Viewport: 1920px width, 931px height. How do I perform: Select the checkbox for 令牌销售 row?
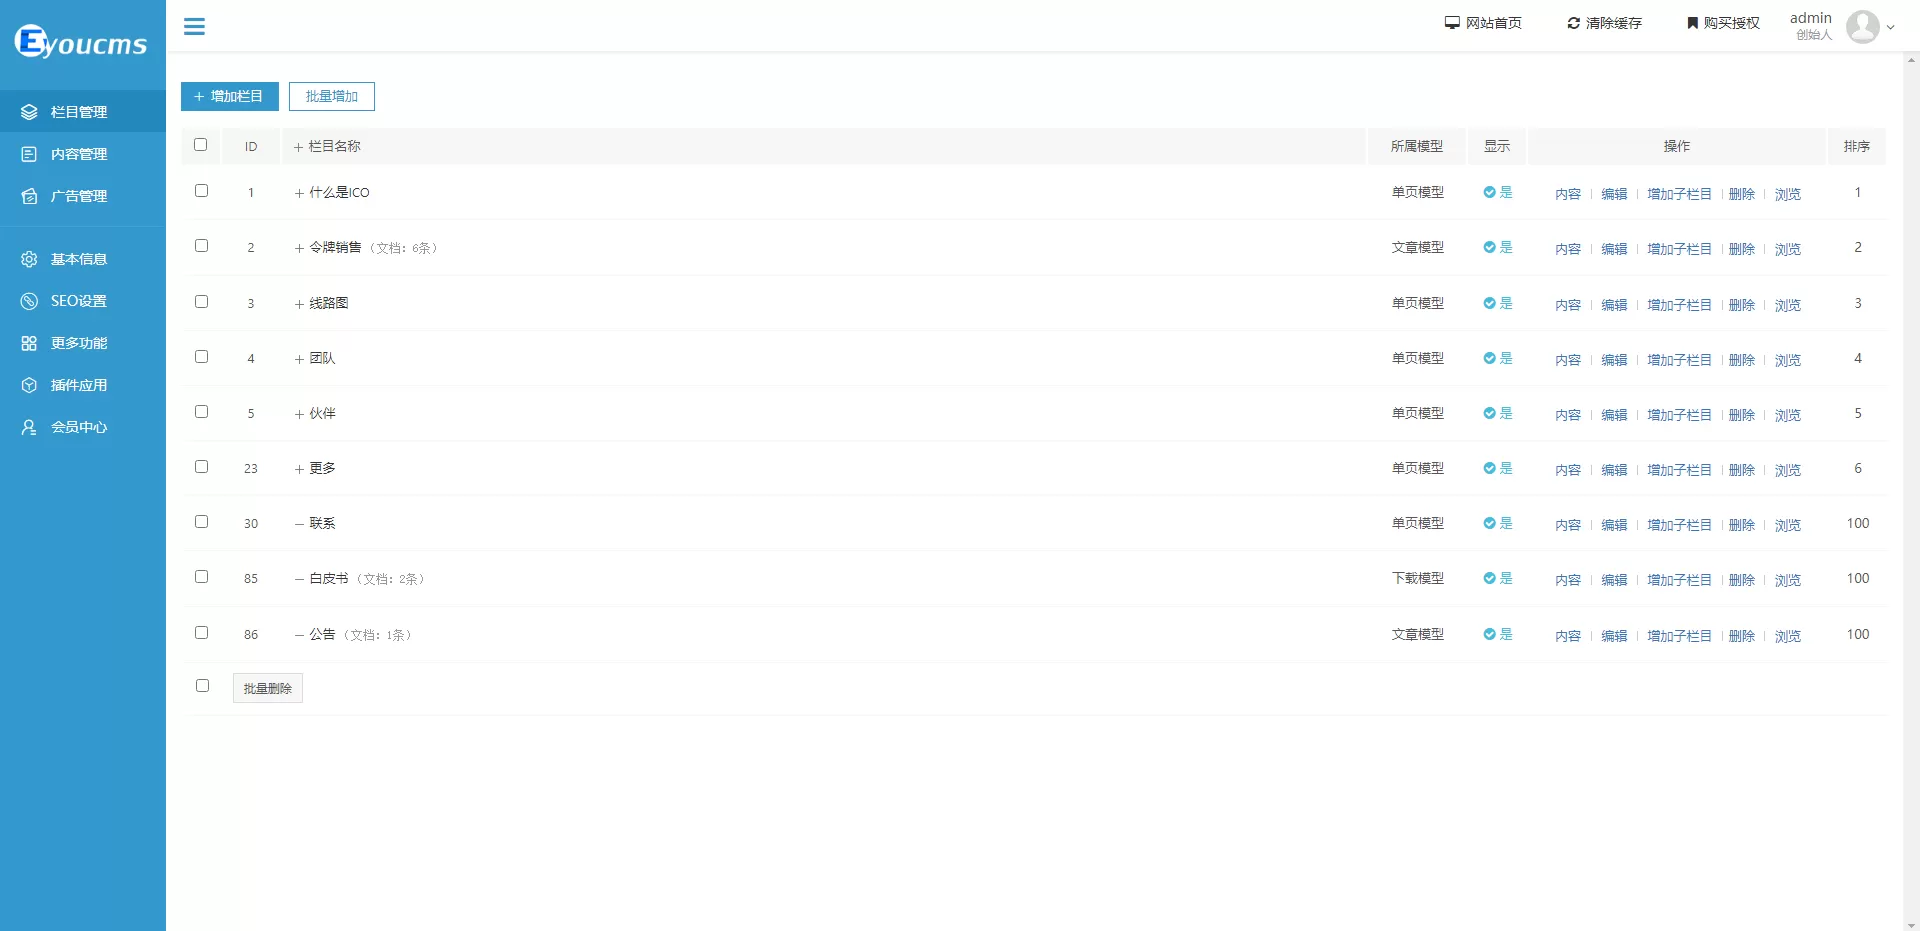point(201,246)
